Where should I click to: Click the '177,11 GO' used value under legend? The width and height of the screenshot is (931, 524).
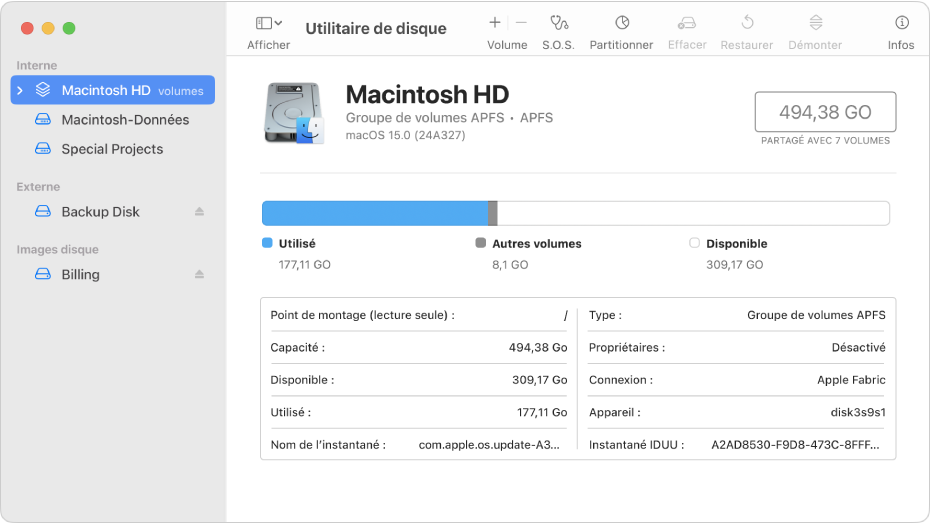[305, 265]
